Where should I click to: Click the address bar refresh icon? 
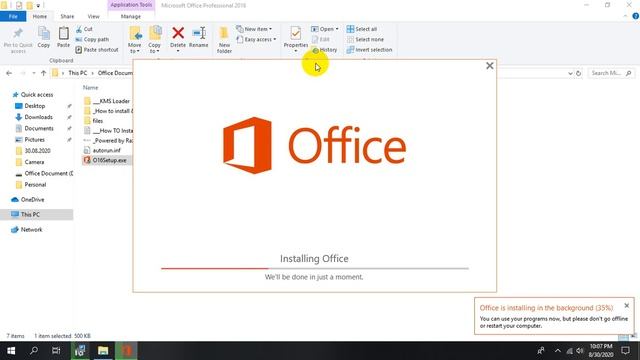point(578,73)
